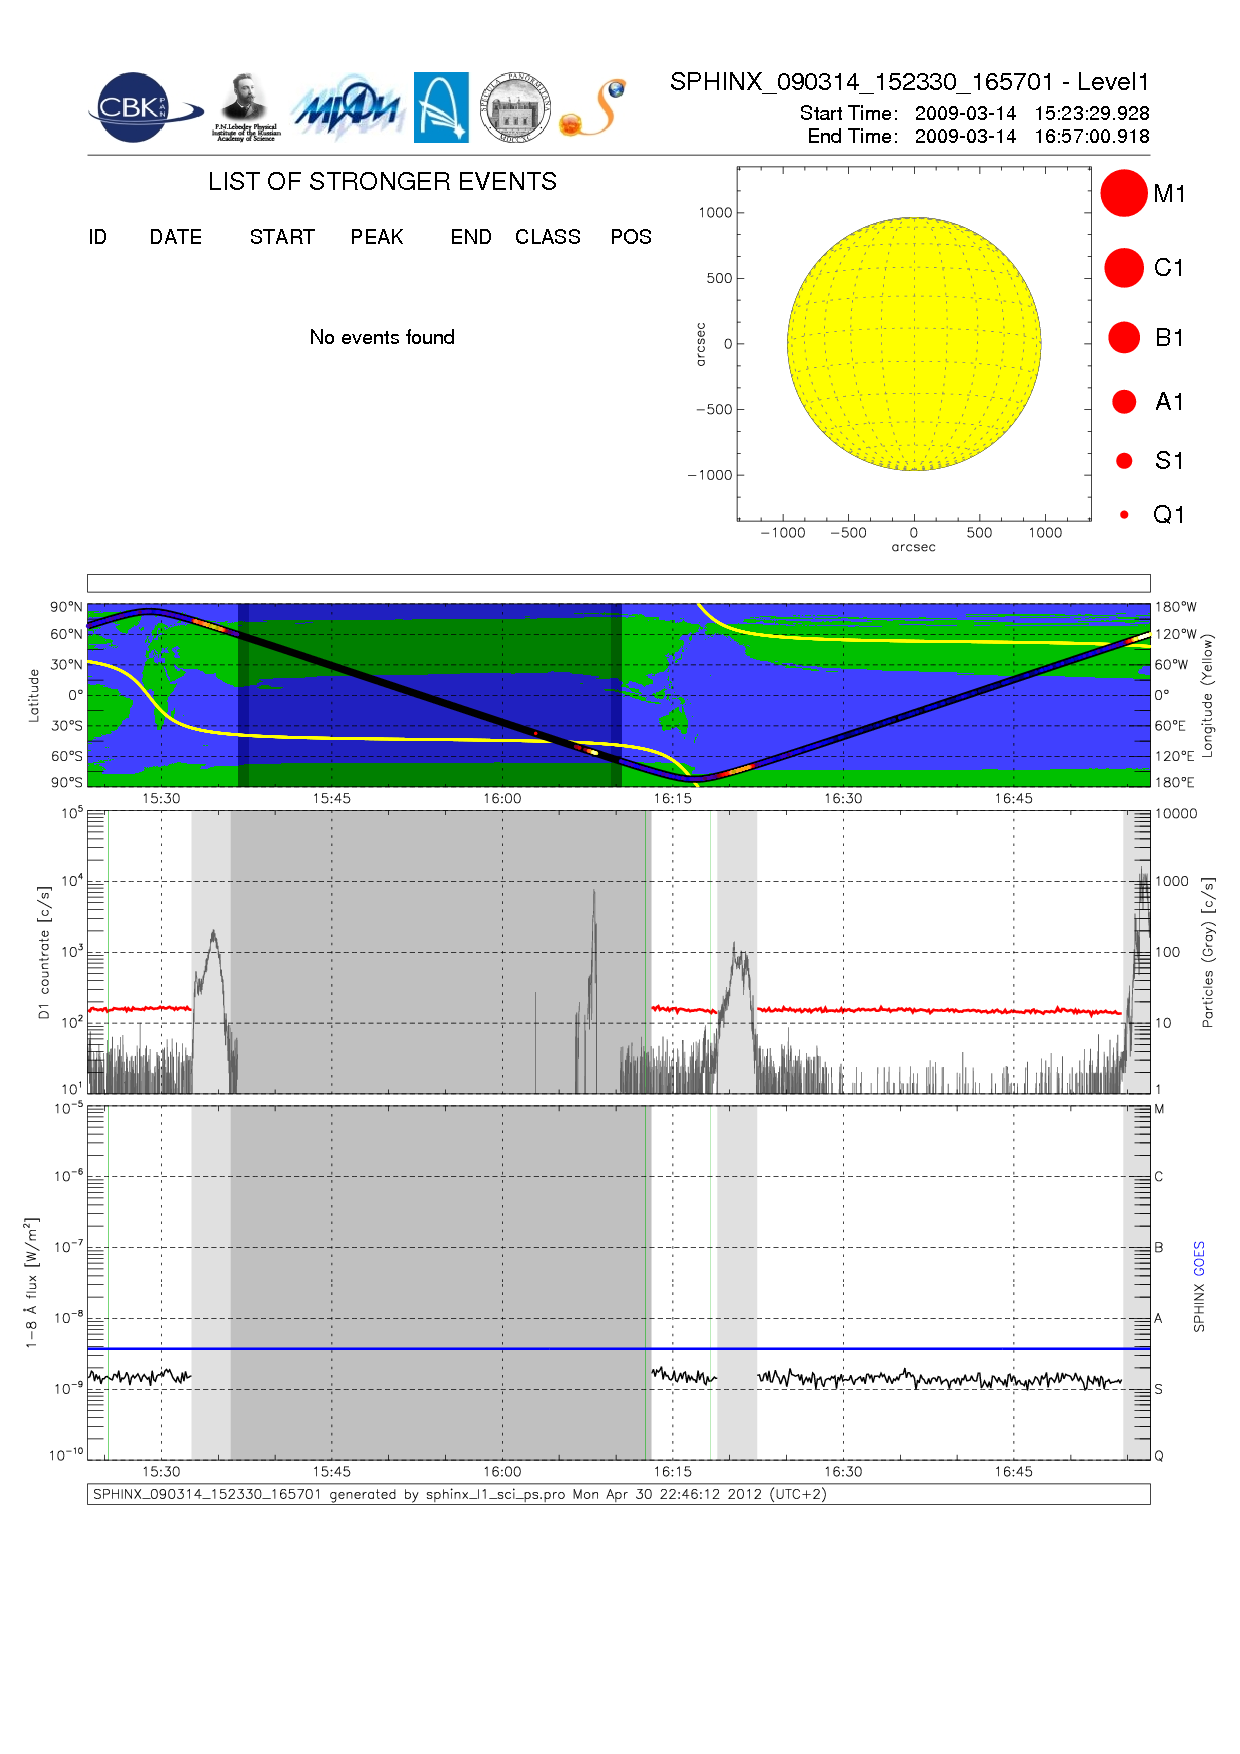Click the blue GOES axis label
The image size is (1240, 1754).
coord(1199,1258)
